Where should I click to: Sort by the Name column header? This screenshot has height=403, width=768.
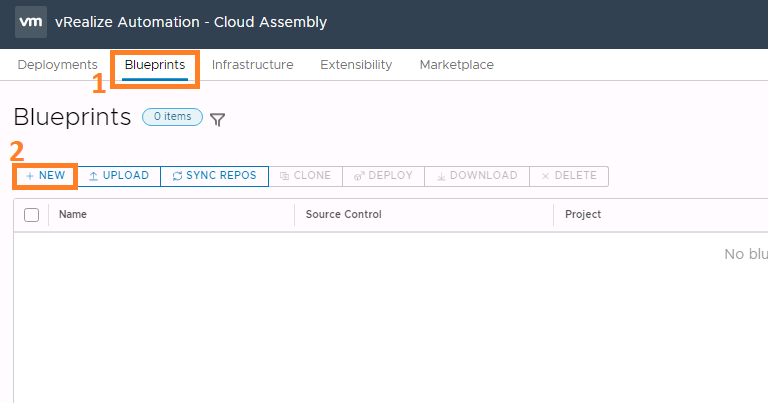[x=73, y=215]
